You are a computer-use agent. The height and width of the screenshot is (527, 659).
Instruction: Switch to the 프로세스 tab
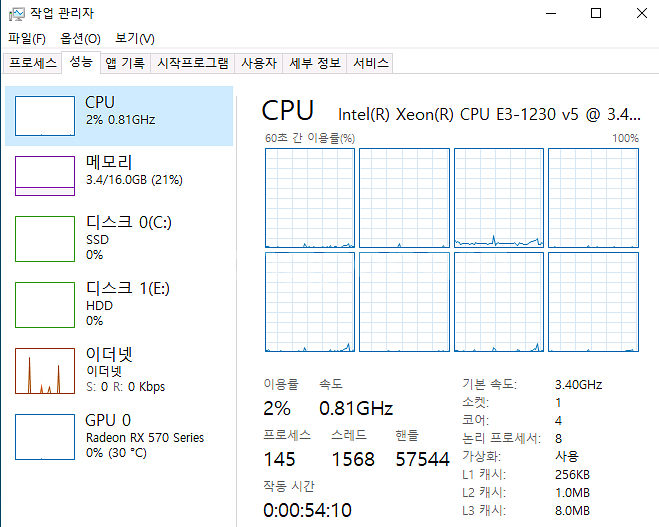33,64
